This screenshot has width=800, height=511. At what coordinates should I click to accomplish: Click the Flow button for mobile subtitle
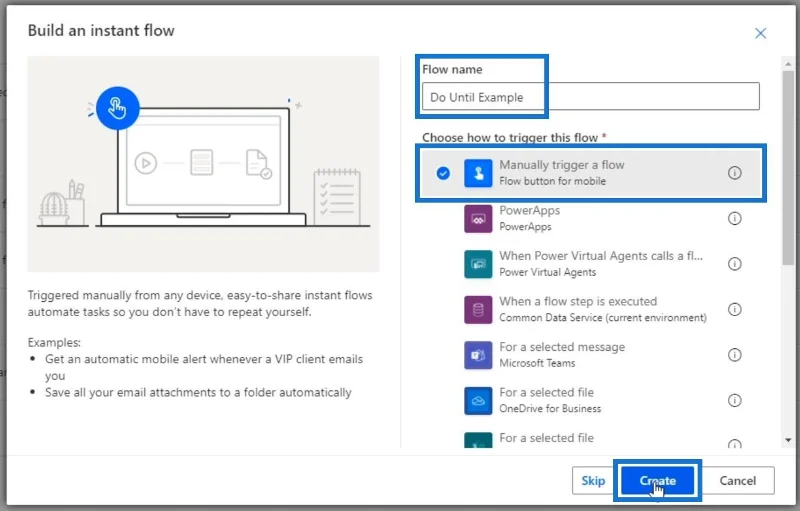click(553, 181)
